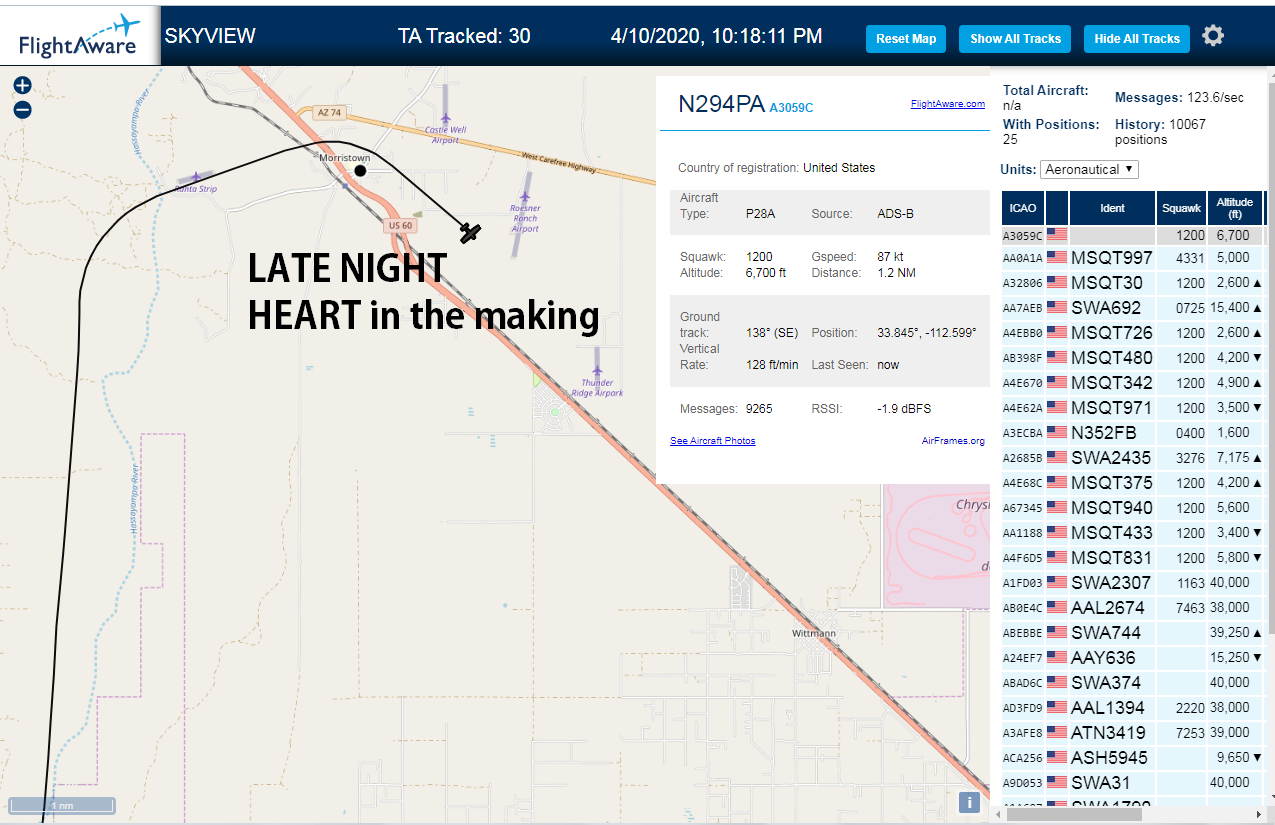Viewport: 1275px width, 825px height.
Task: Click Reset Map button
Action: click(906, 39)
